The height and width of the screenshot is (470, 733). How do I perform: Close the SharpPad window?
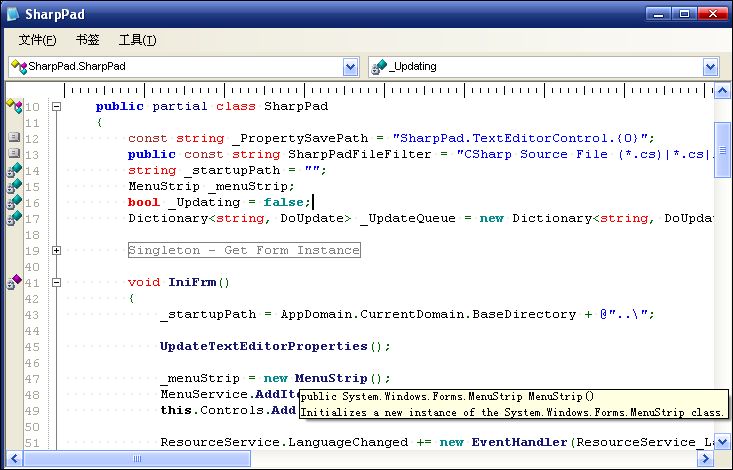point(712,14)
